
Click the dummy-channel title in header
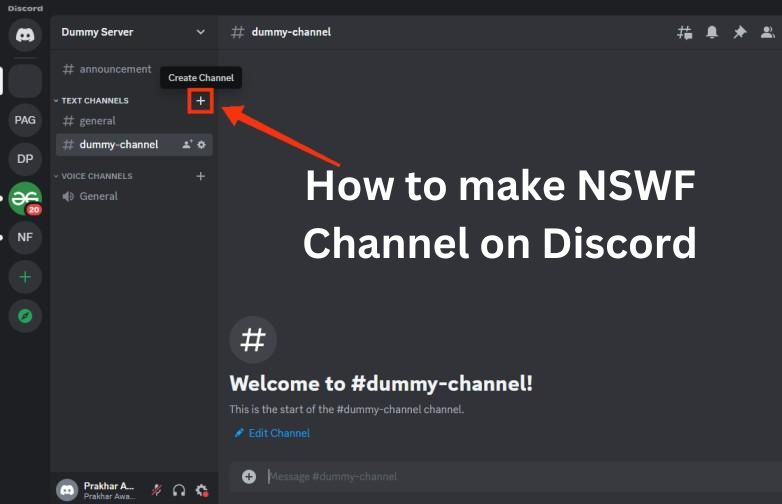[291, 32]
